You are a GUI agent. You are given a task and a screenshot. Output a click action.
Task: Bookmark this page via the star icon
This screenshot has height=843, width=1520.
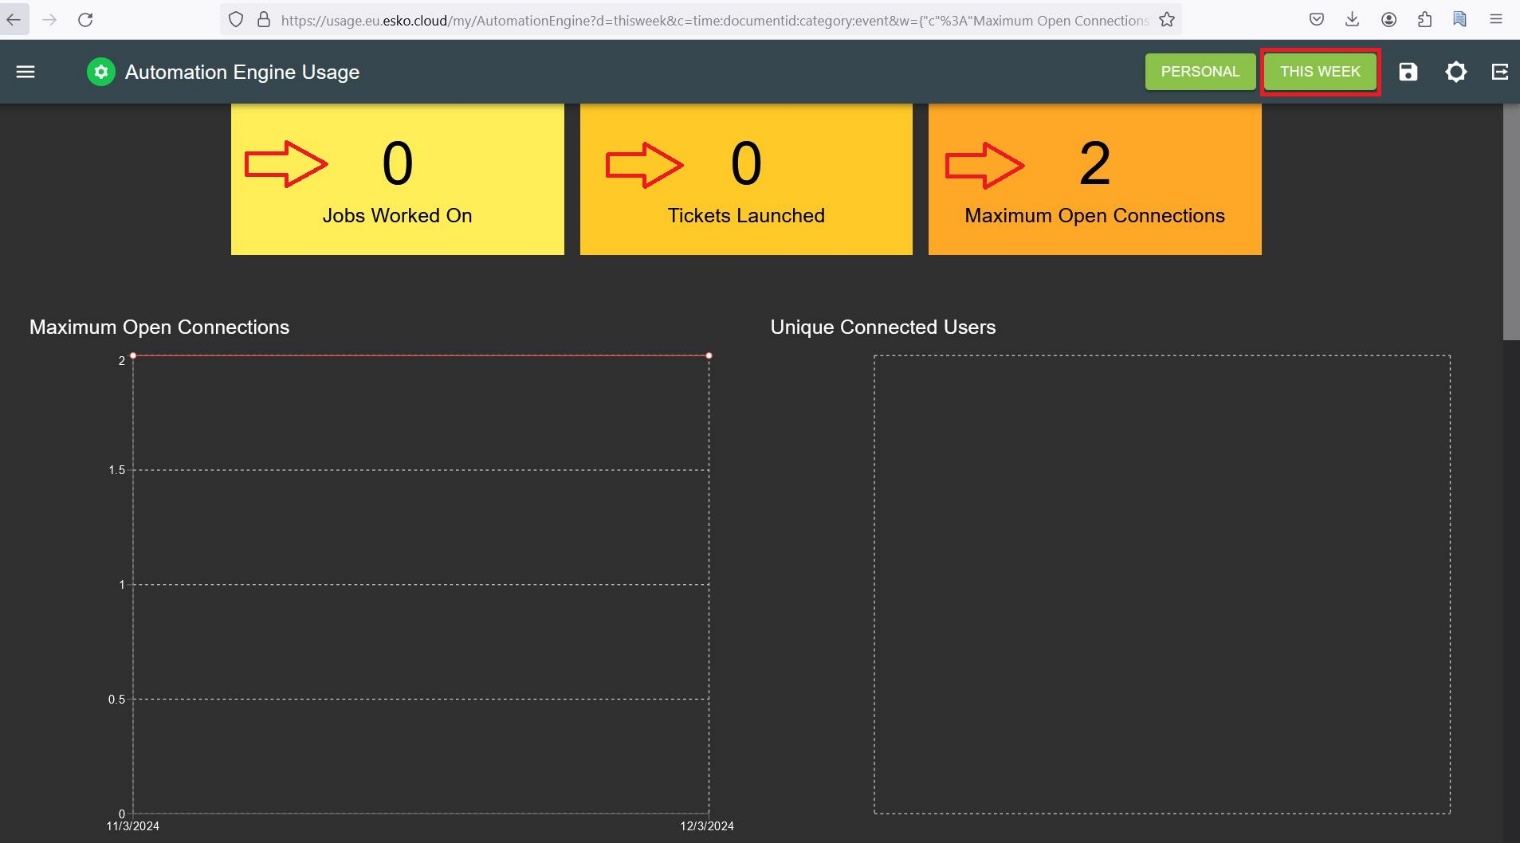[1167, 19]
